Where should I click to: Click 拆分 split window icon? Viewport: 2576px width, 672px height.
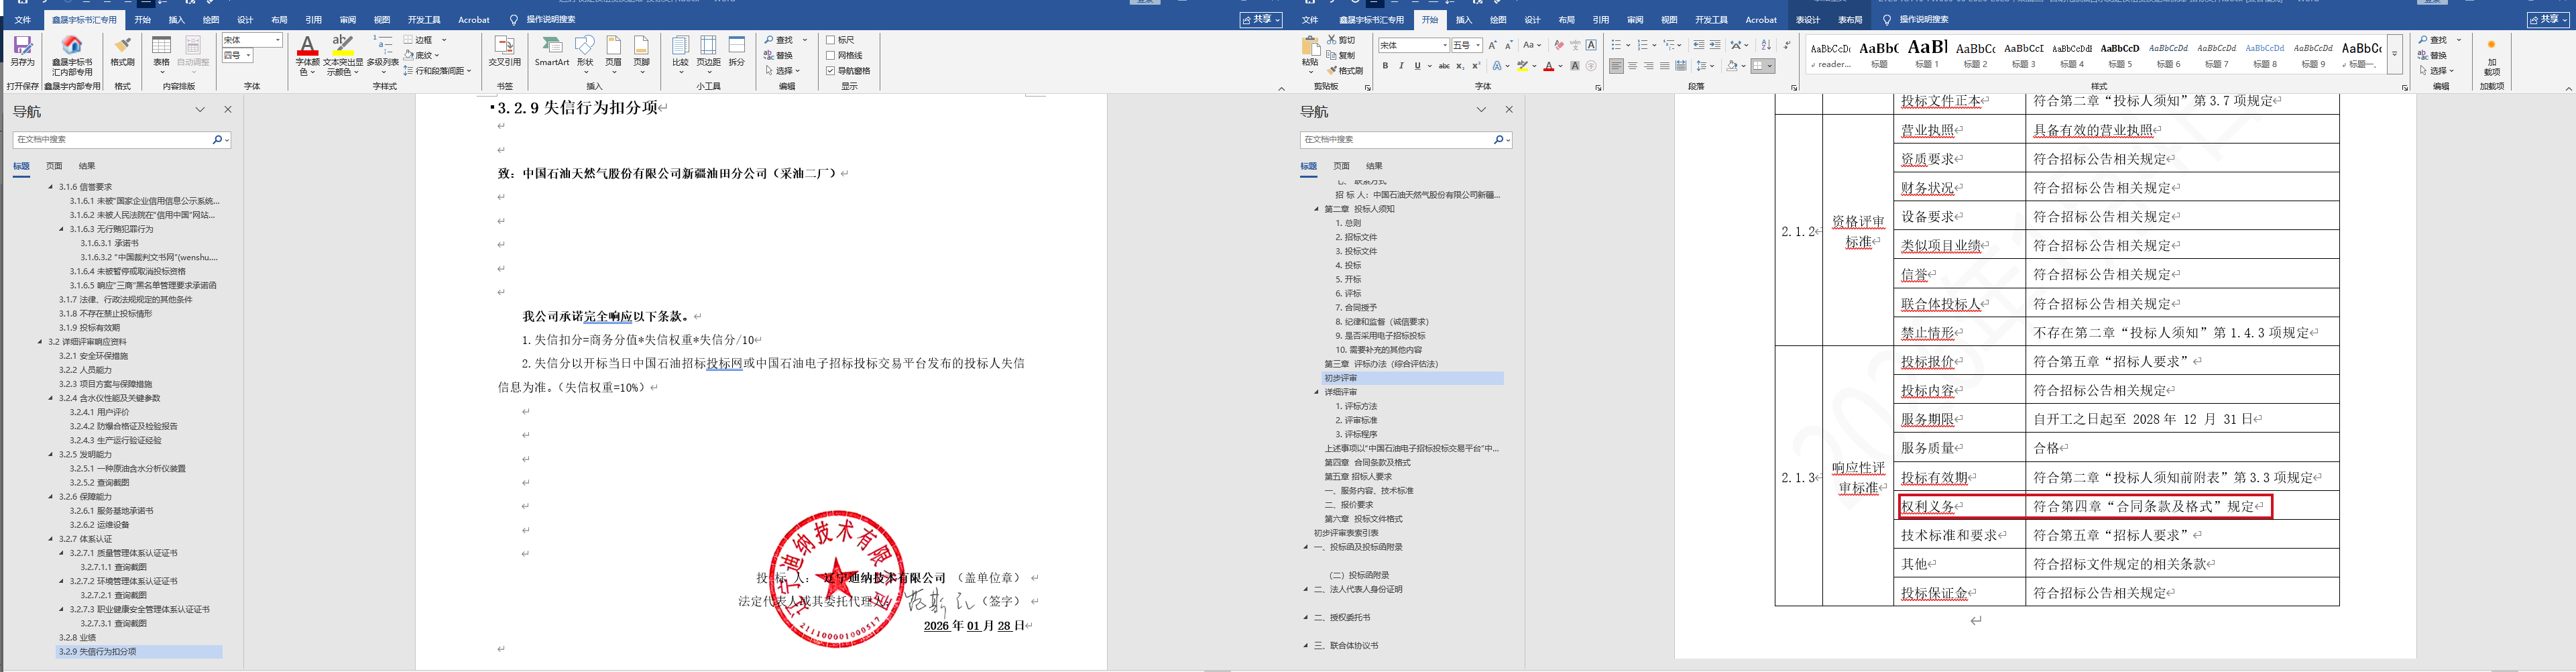[x=737, y=51]
